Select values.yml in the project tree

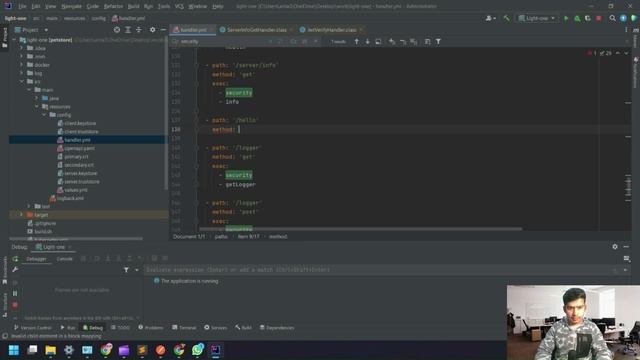[76, 190]
